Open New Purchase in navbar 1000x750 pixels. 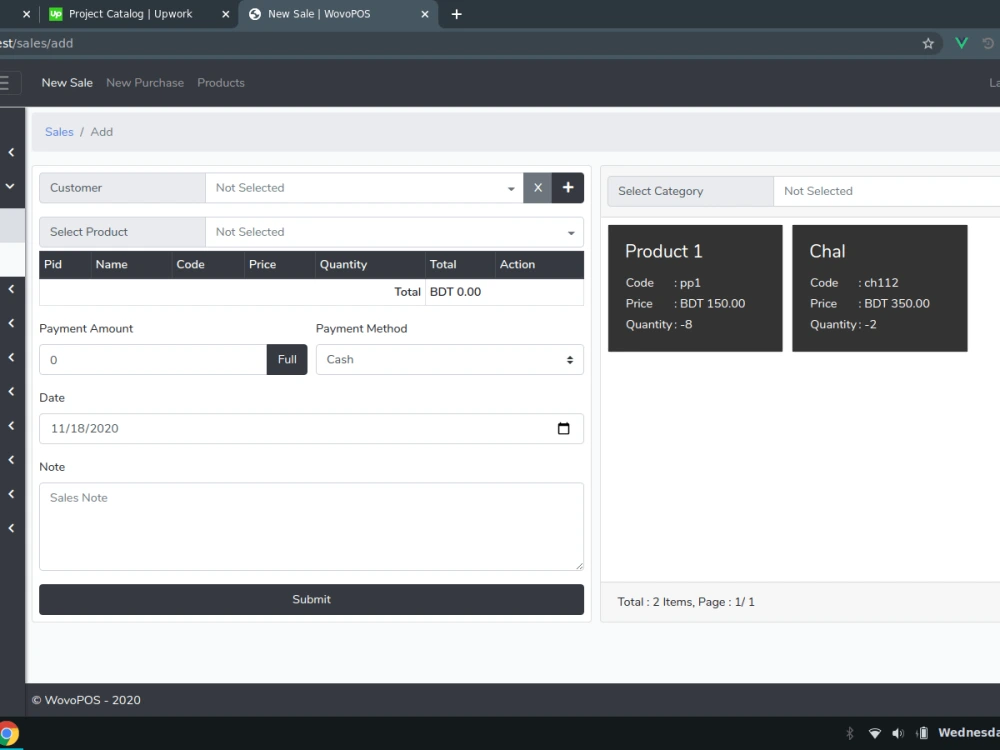coord(145,83)
